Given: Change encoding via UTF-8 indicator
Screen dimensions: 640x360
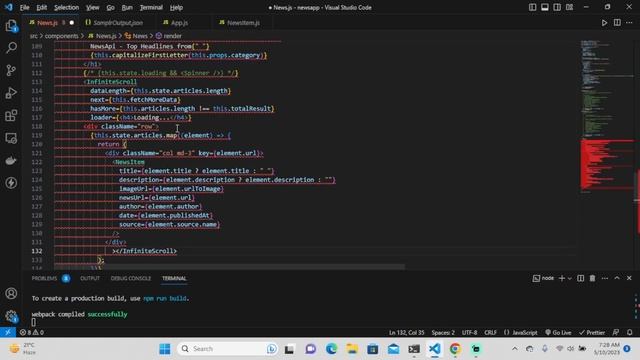Looking at the screenshot, I should click(x=469, y=332).
